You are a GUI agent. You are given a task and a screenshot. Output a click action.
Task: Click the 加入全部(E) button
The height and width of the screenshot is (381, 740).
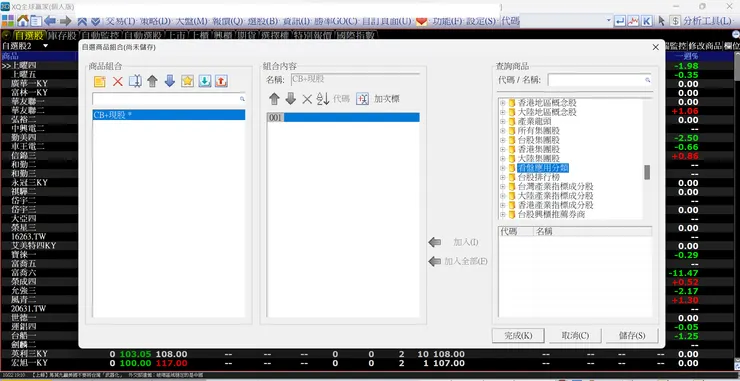[x=458, y=261]
